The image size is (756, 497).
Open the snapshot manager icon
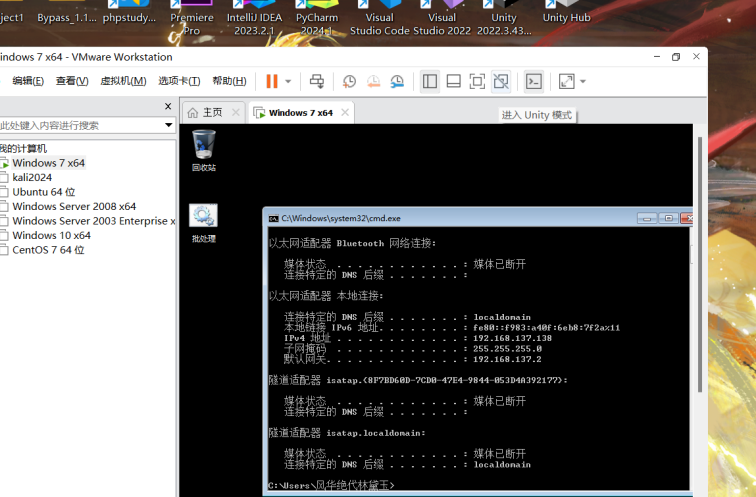397,81
